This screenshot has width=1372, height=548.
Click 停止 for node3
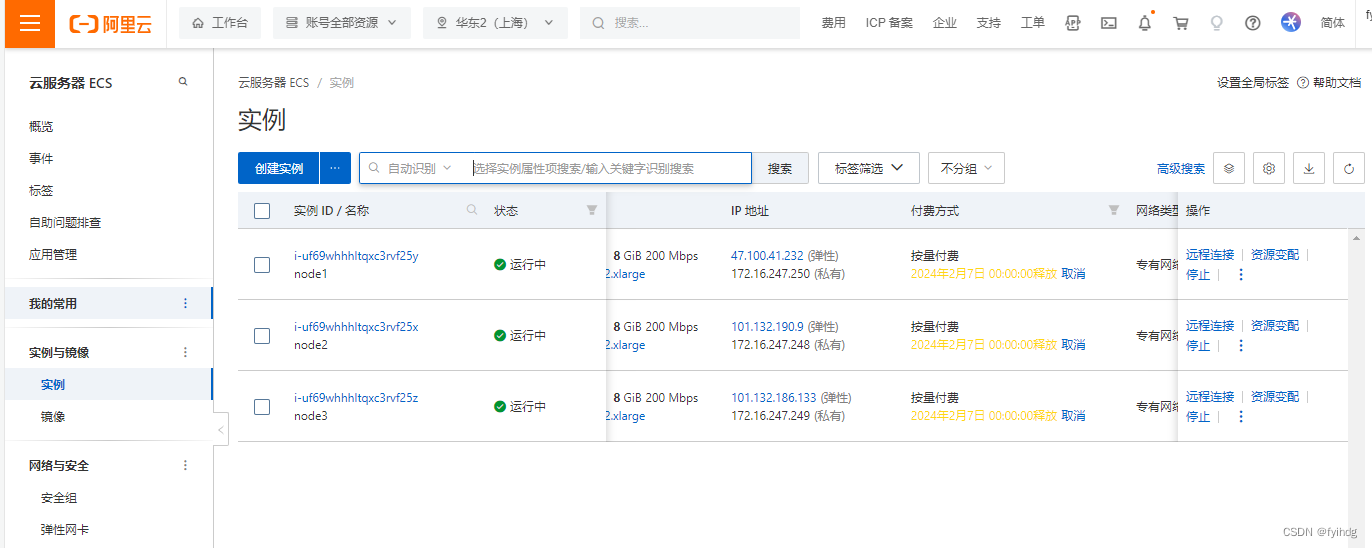[x=1198, y=416]
